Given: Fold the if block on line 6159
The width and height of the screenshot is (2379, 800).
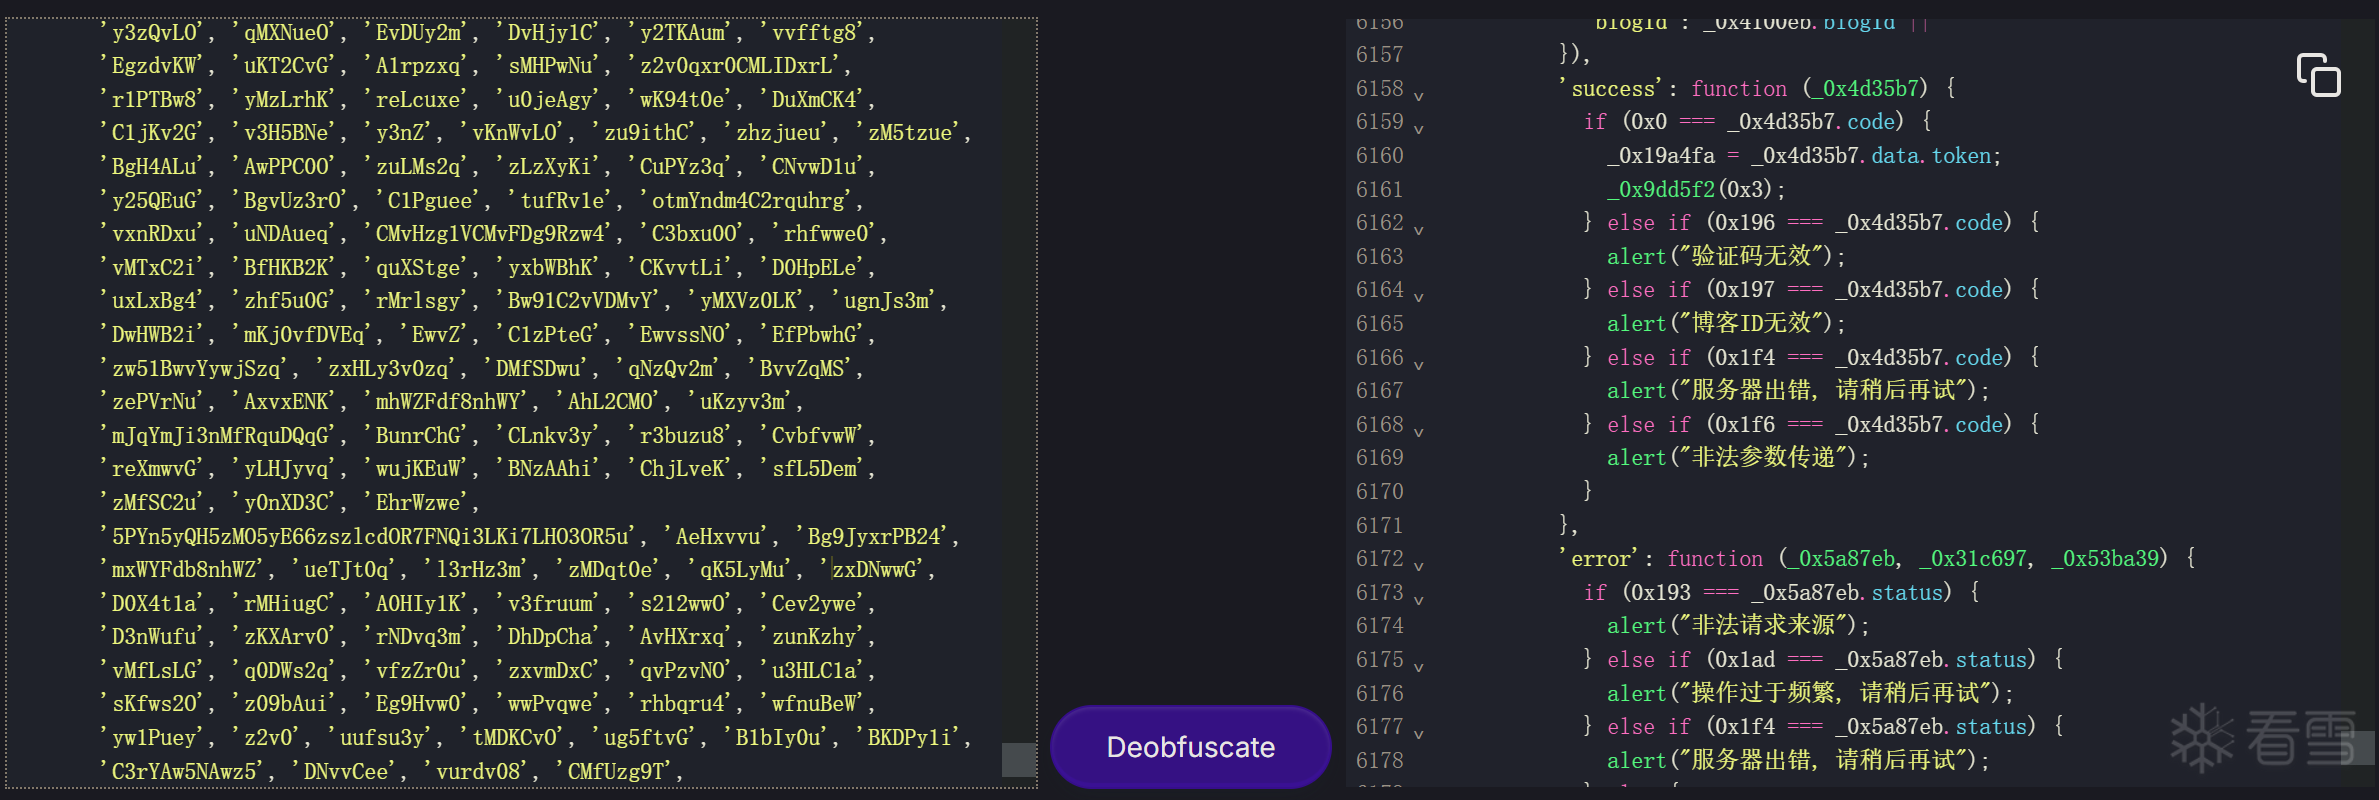Looking at the screenshot, I should pos(1419,128).
